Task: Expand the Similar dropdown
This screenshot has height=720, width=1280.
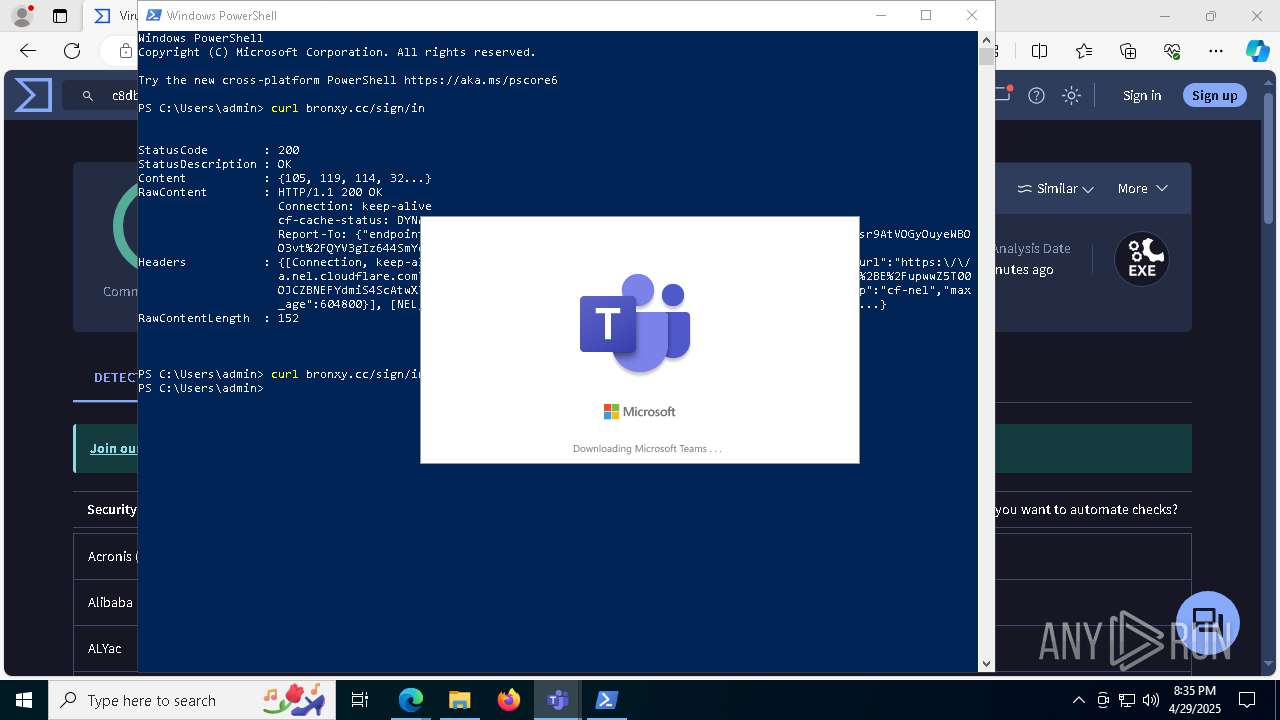Action: [1055, 188]
